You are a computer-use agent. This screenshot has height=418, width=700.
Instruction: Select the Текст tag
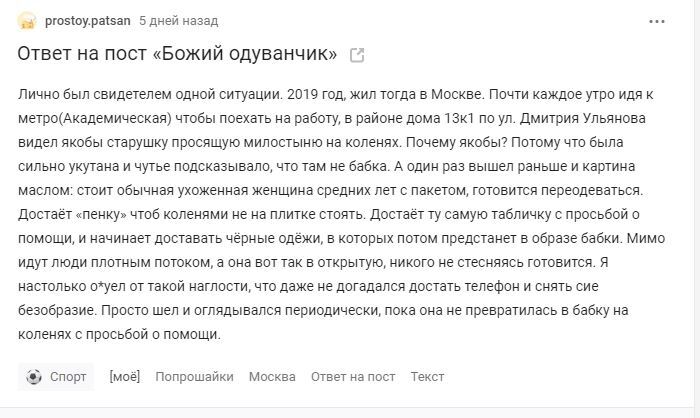click(x=427, y=377)
